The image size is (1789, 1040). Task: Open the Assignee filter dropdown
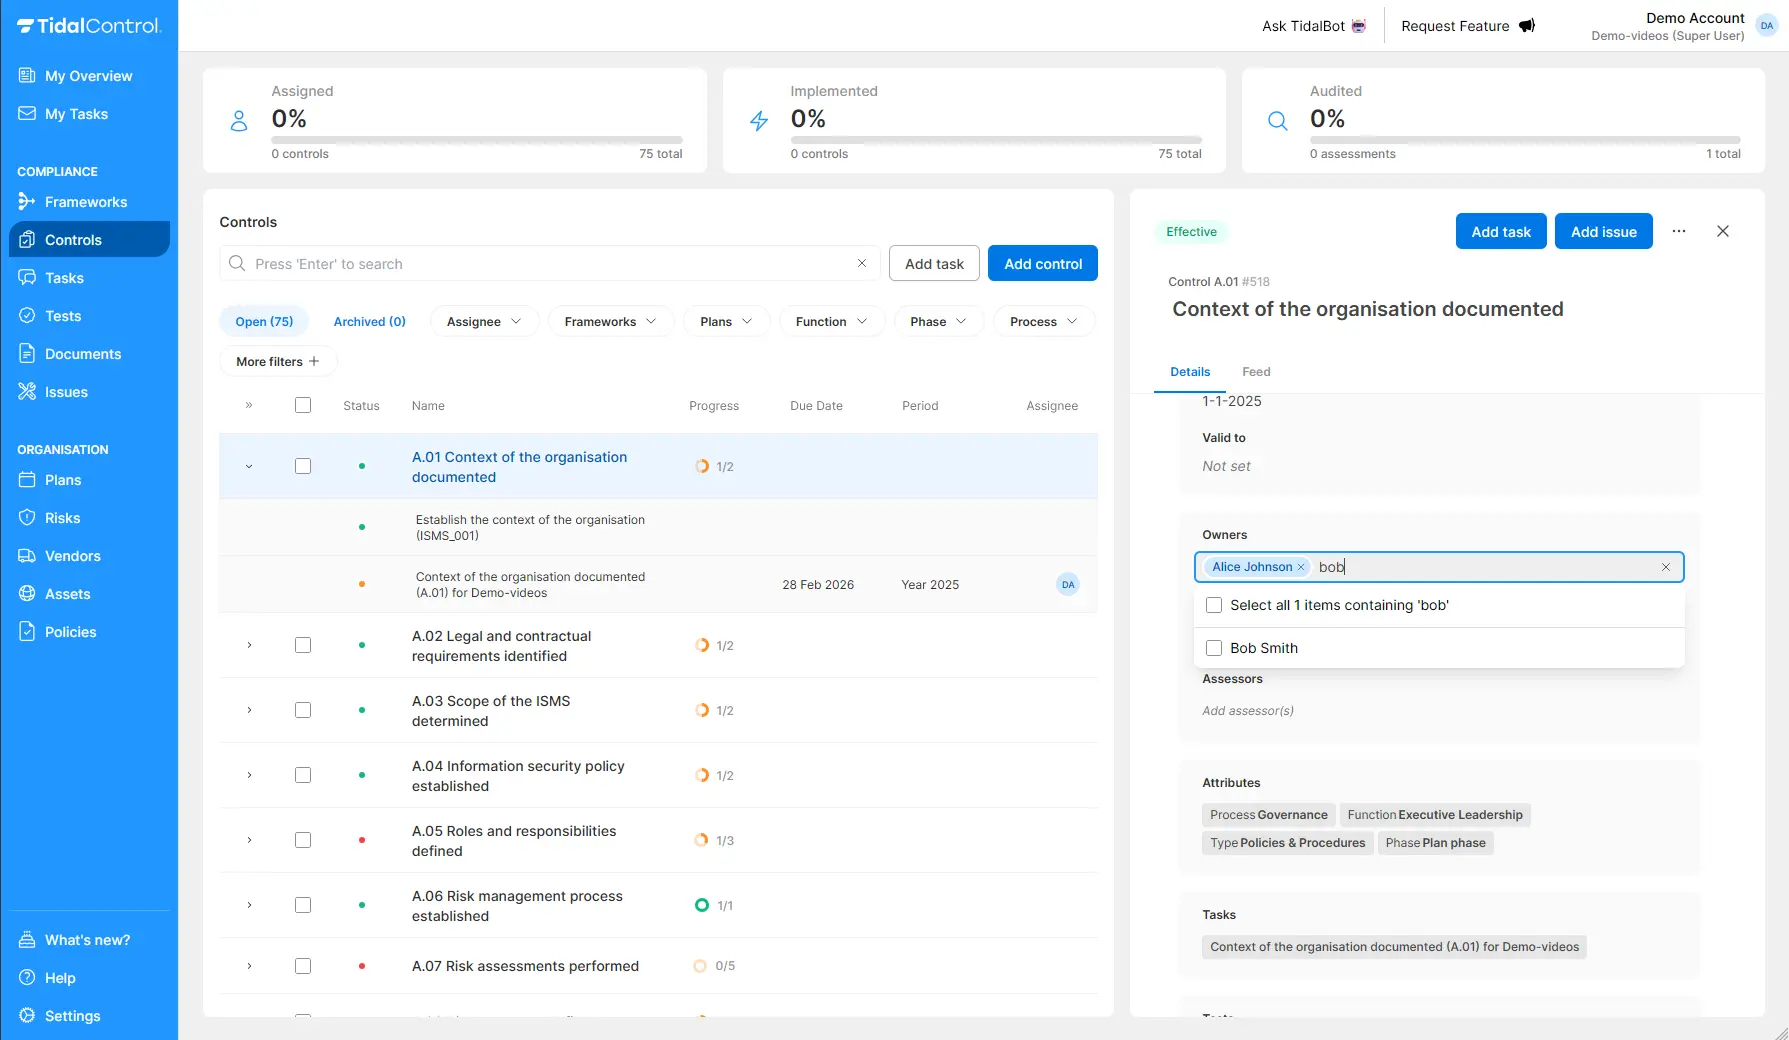[x=484, y=322]
